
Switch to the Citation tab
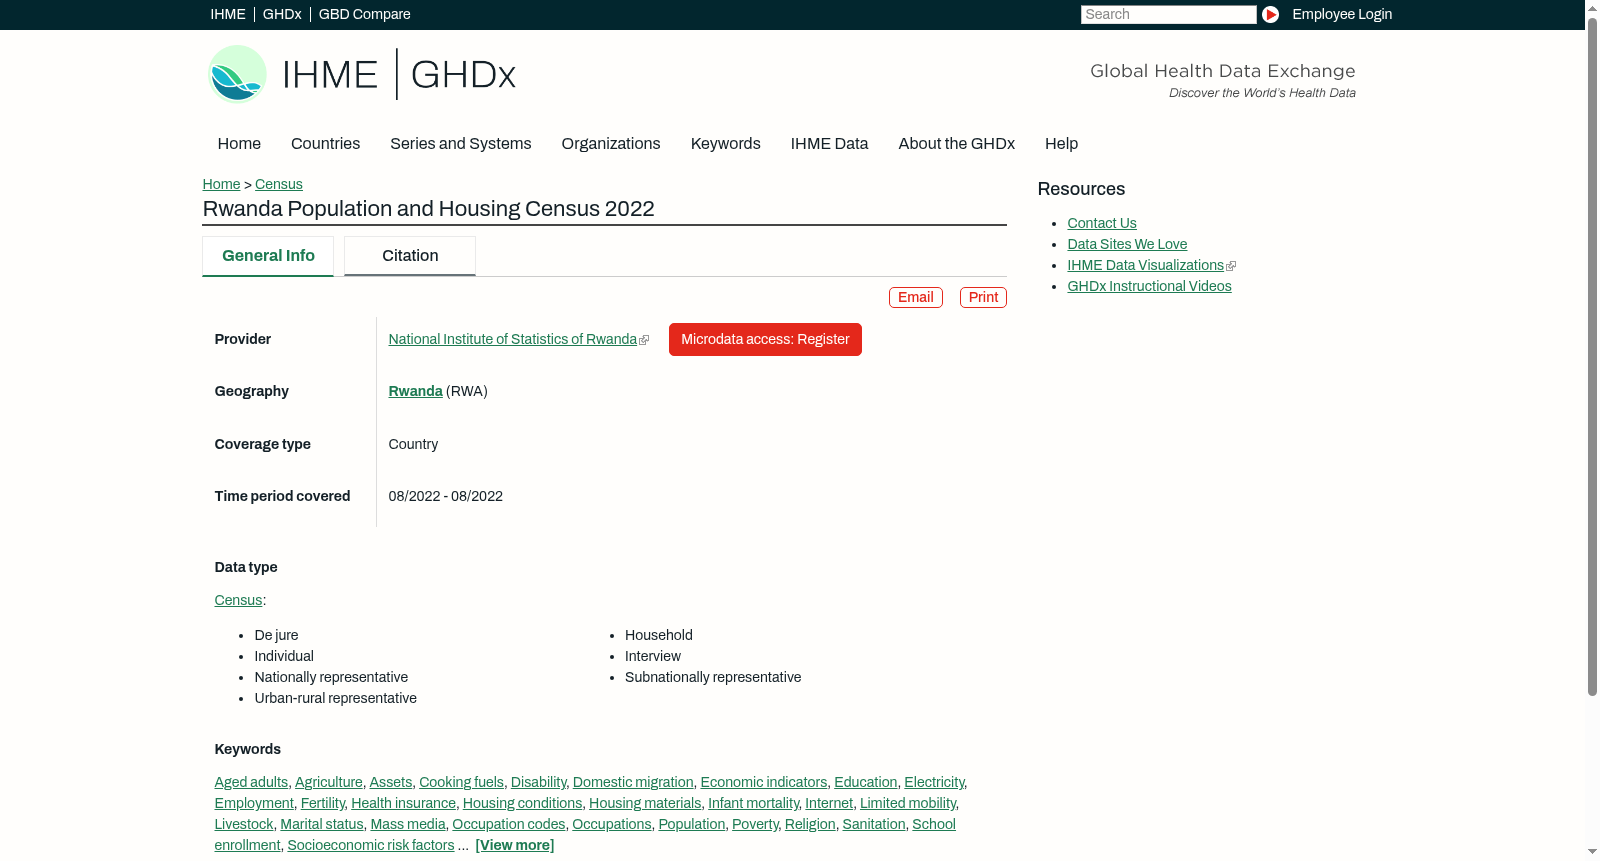point(410,256)
